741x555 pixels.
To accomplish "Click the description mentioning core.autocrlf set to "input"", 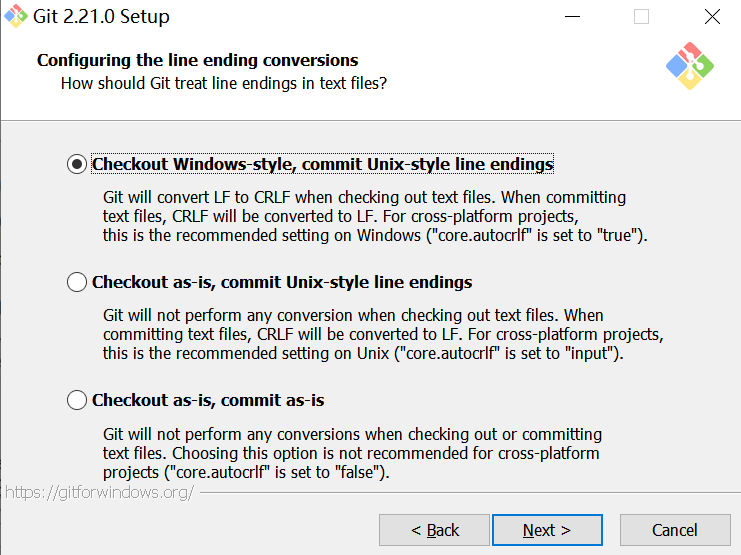I will coord(382,334).
